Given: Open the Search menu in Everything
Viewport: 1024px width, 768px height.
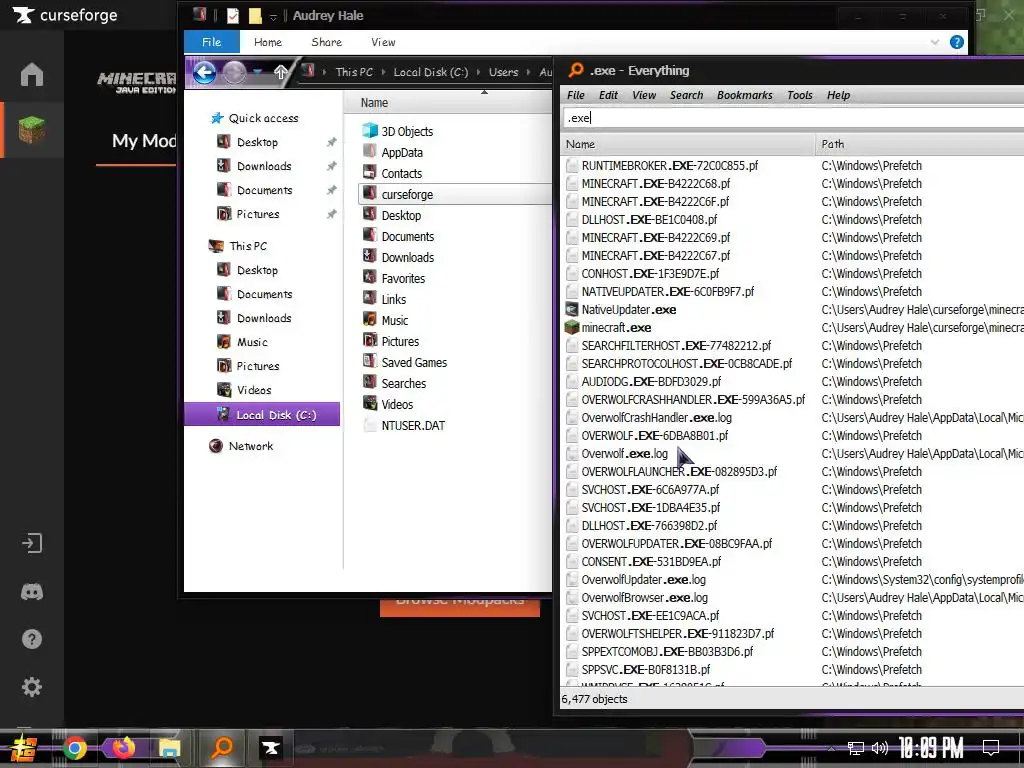Looking at the screenshot, I should 686,95.
